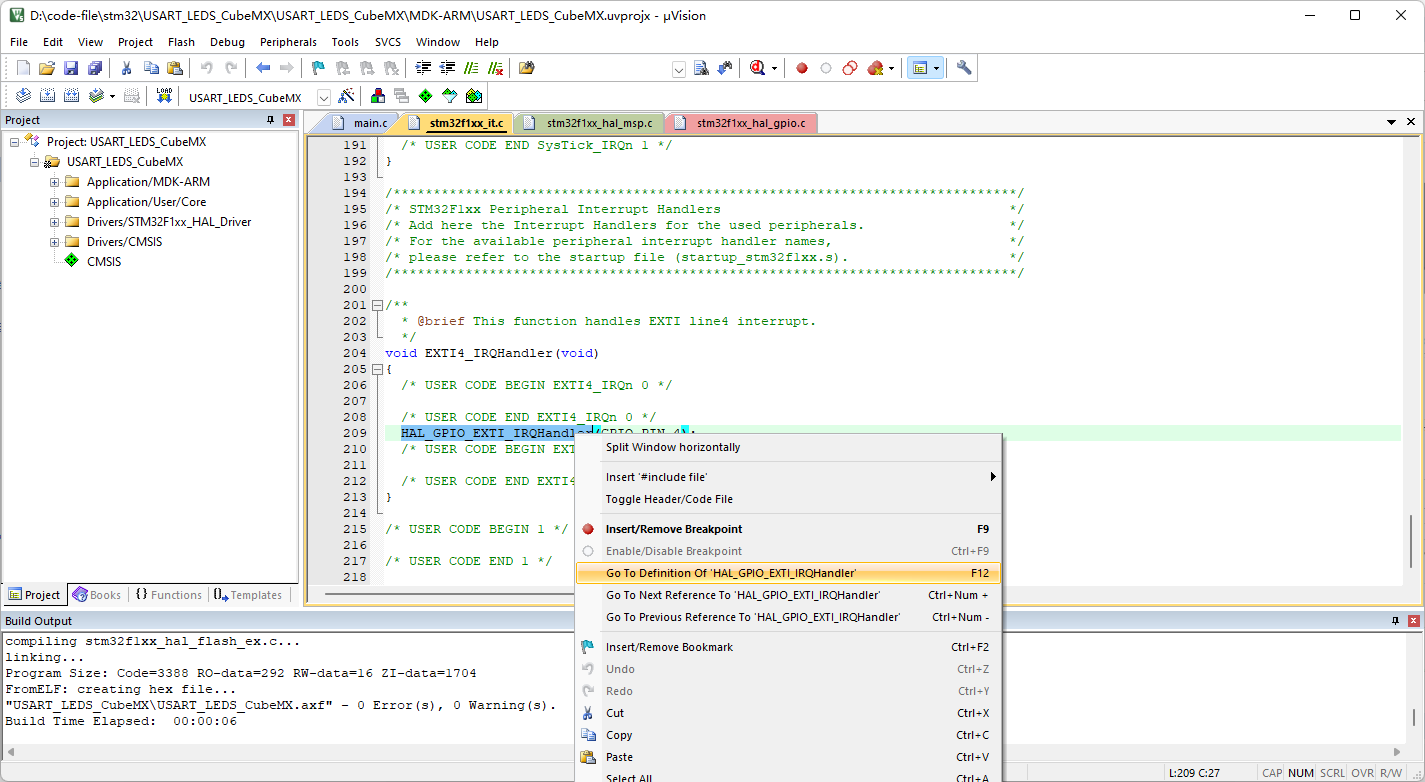
Task: Switch to the Books panel tab
Action: 97,595
